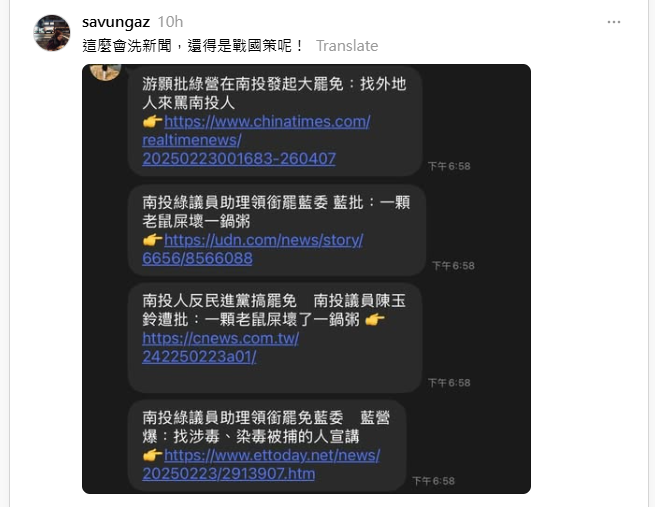Open the ettoday.net news link
655x507 pixels.
click(x=261, y=464)
